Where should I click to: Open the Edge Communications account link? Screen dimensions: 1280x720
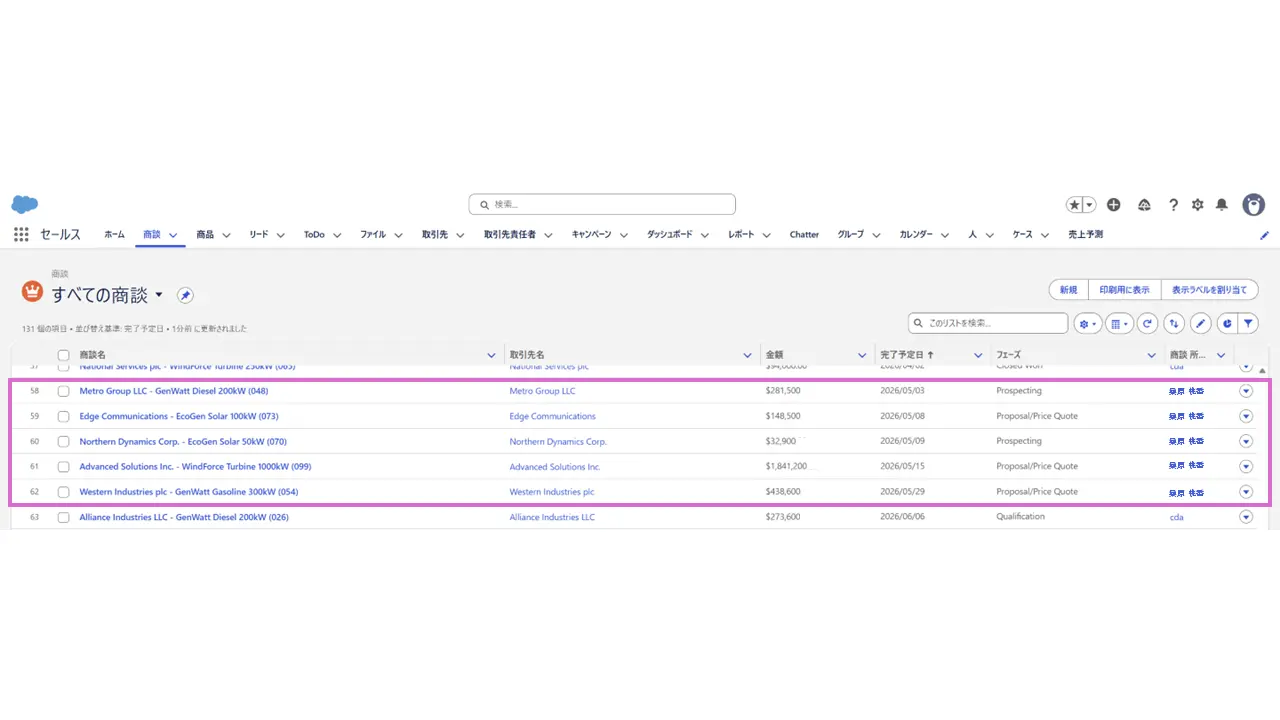pos(552,416)
